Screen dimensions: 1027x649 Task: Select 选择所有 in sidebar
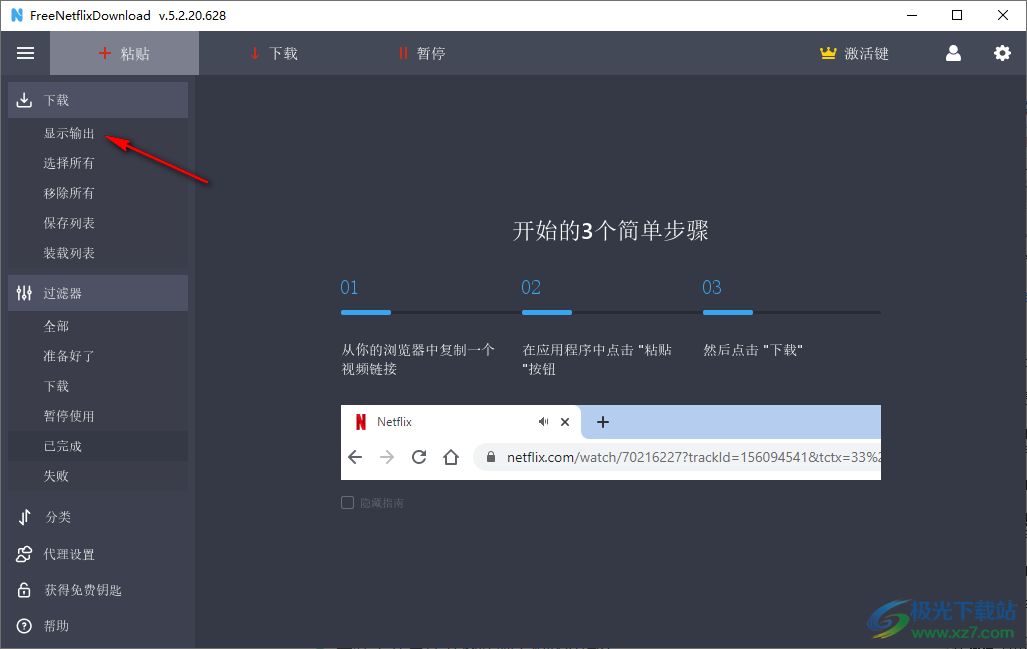69,163
